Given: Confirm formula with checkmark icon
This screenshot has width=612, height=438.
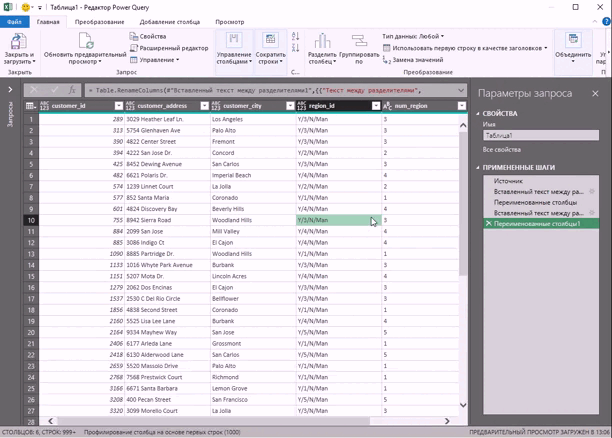Looking at the screenshot, I should tap(54, 90).
